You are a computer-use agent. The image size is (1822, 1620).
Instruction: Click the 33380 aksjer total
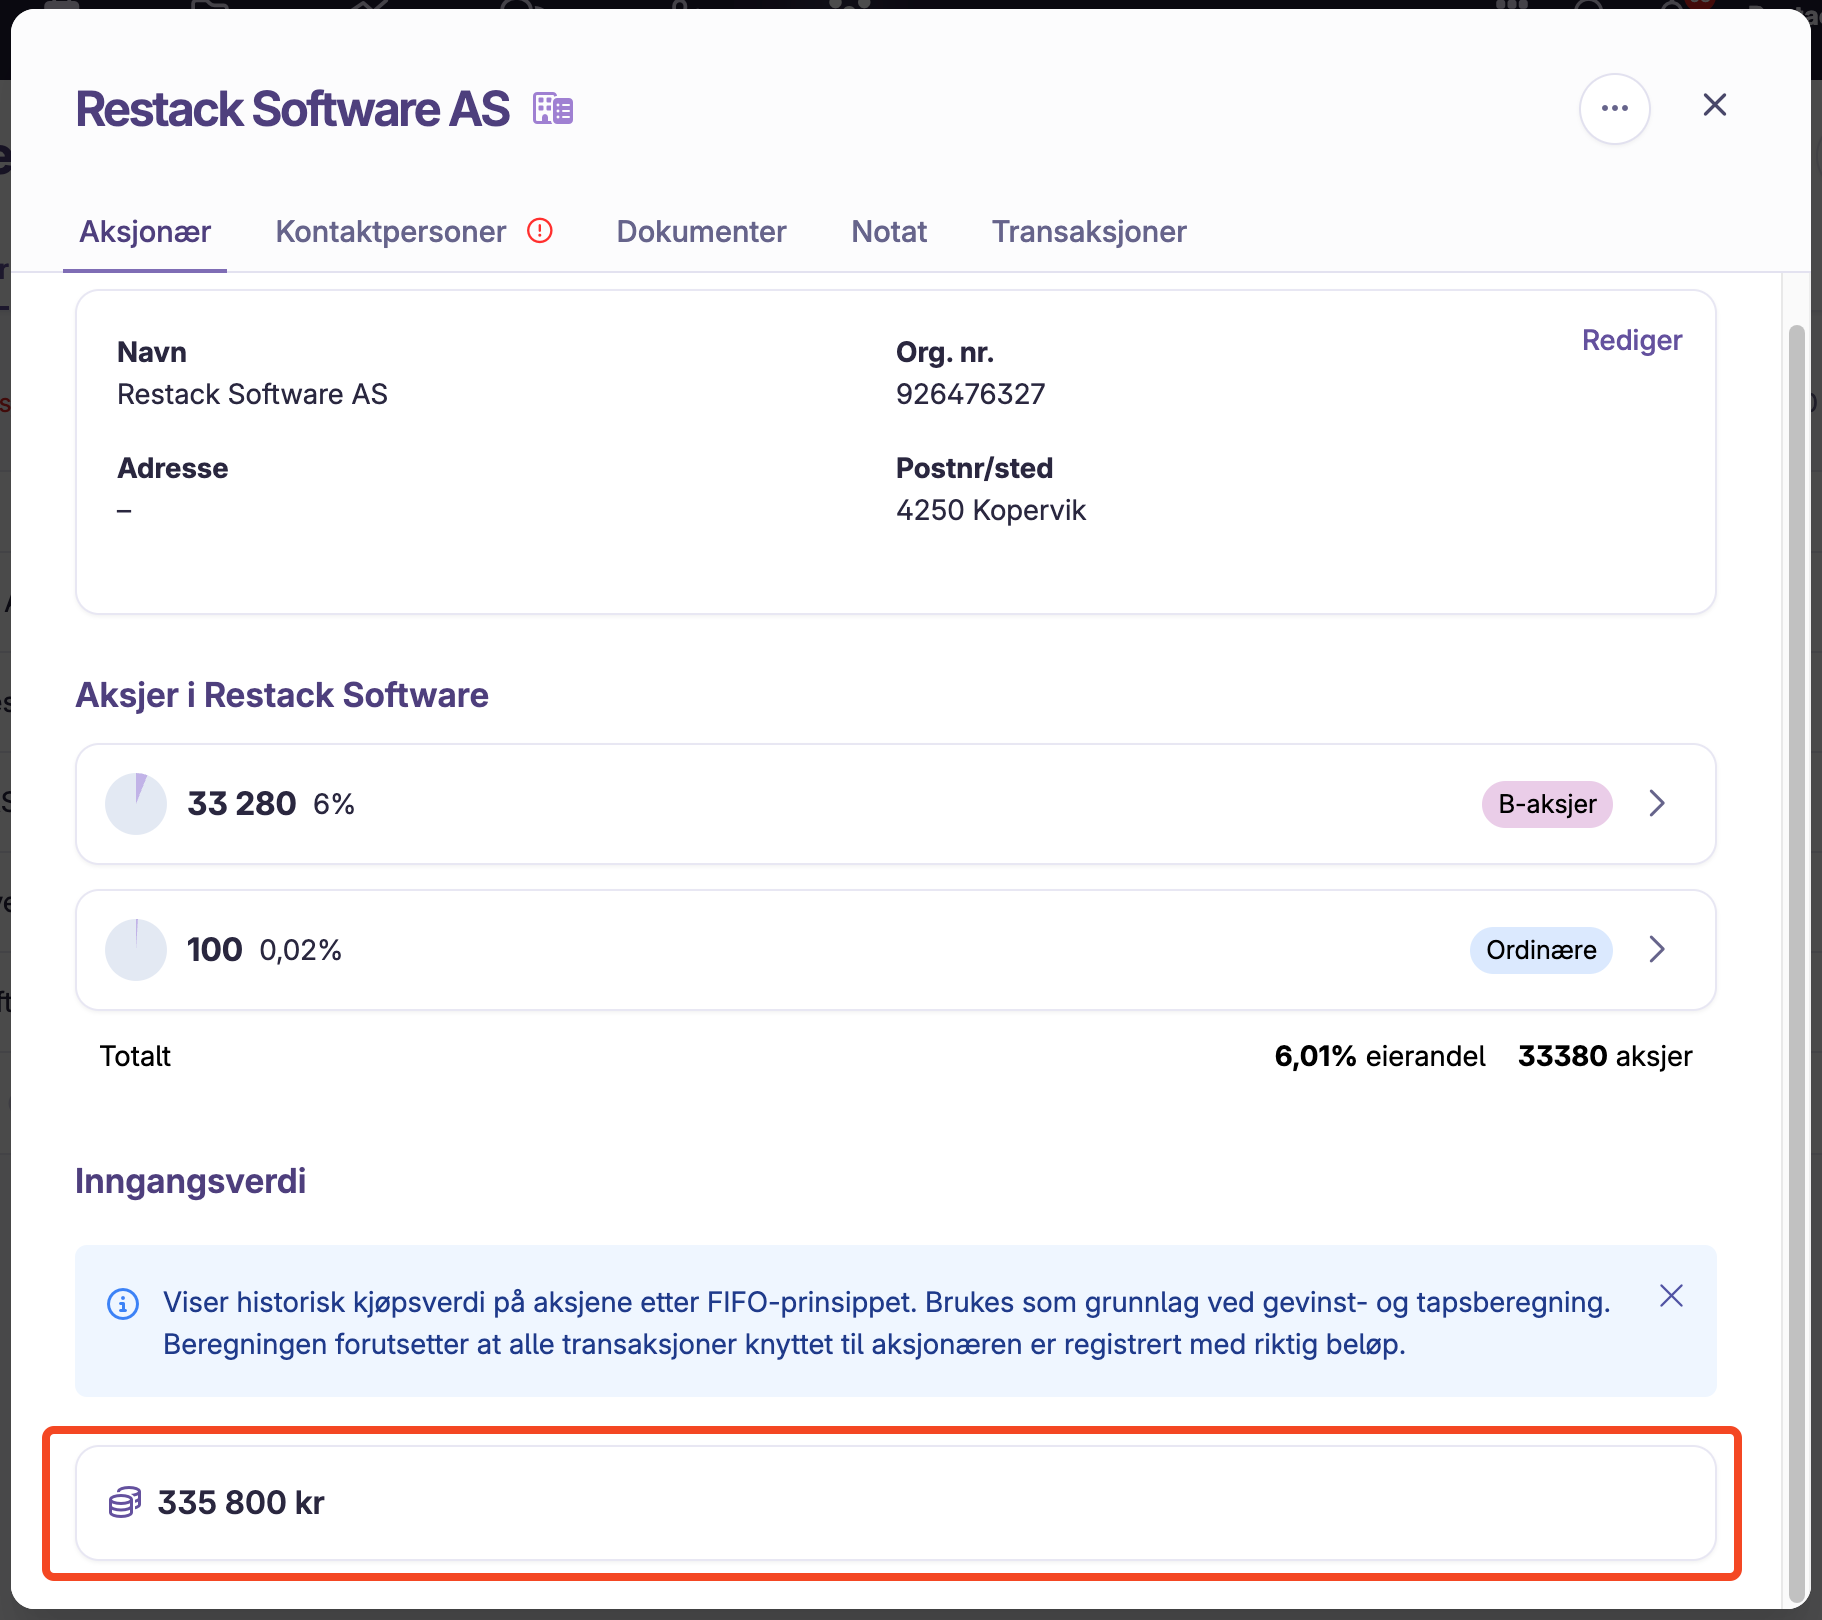(x=1605, y=1056)
